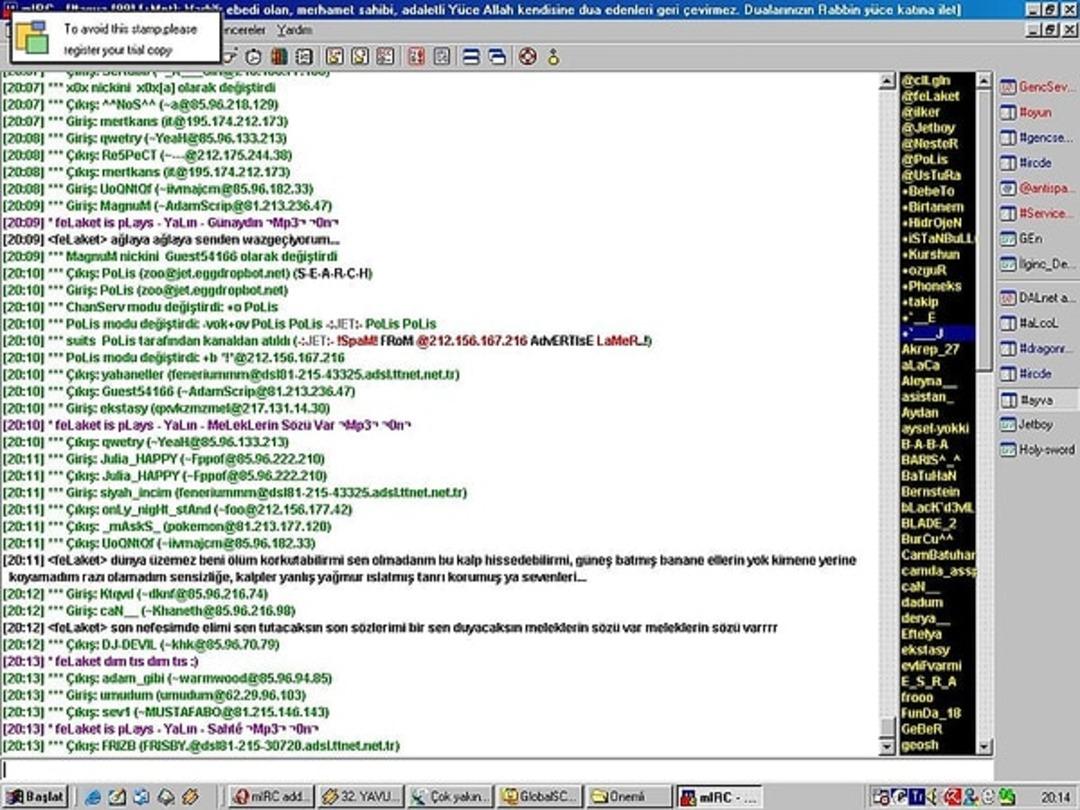Click the chat scrollbar down arrow
Viewport: 1080px width, 810px height.
click(x=888, y=745)
